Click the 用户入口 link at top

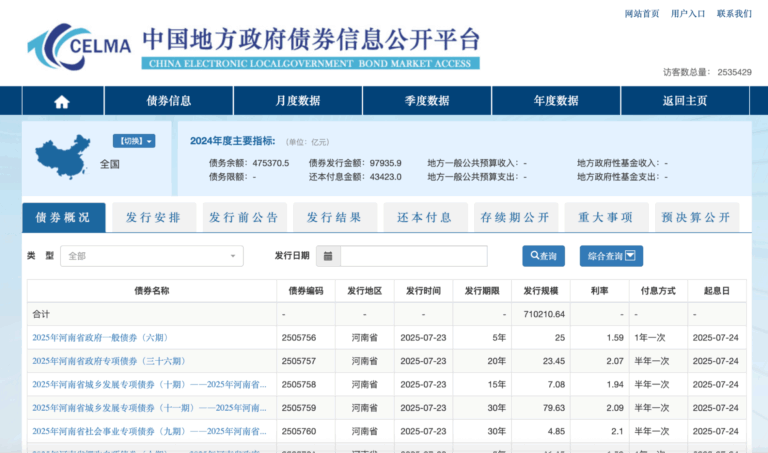pyautogui.click(x=688, y=14)
